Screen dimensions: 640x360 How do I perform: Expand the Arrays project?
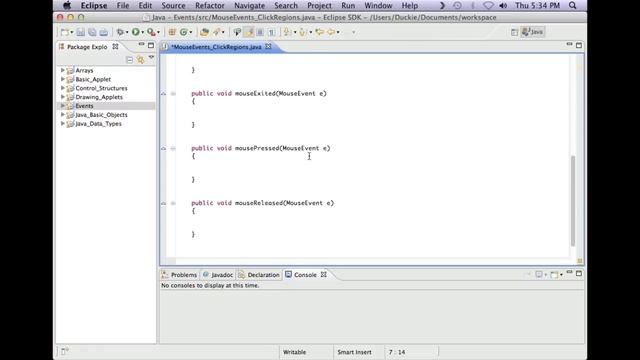point(62,70)
